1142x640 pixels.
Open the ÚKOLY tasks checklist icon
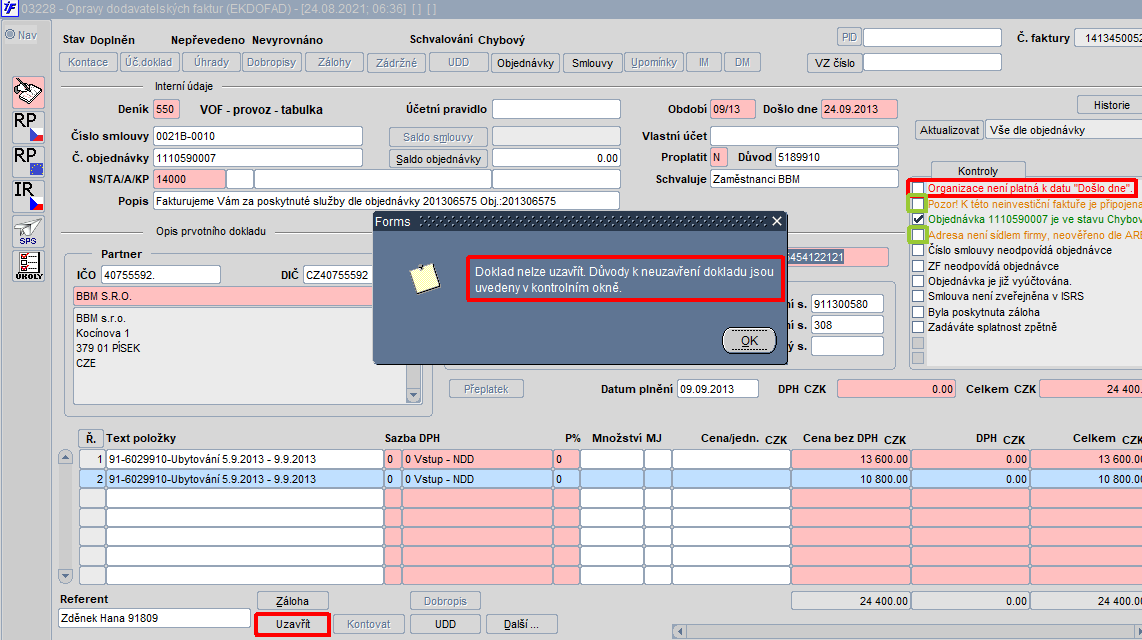[x=28, y=266]
